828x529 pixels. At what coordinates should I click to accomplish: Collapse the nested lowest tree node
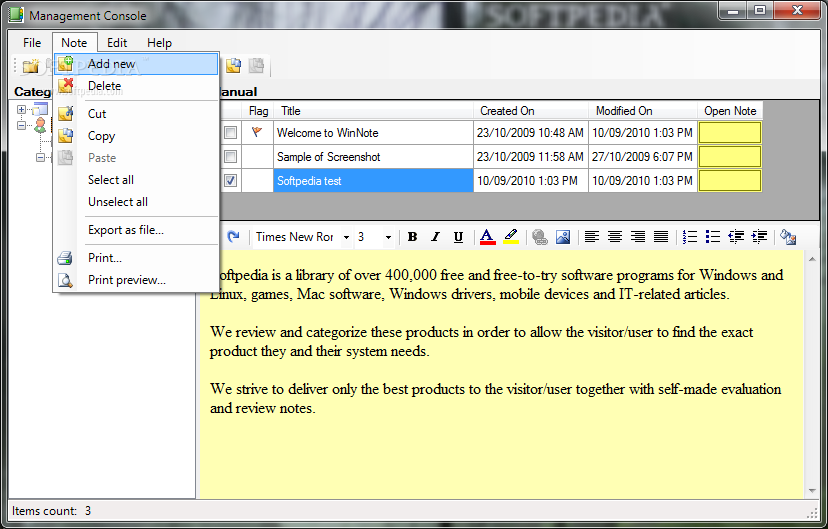click(x=41, y=157)
